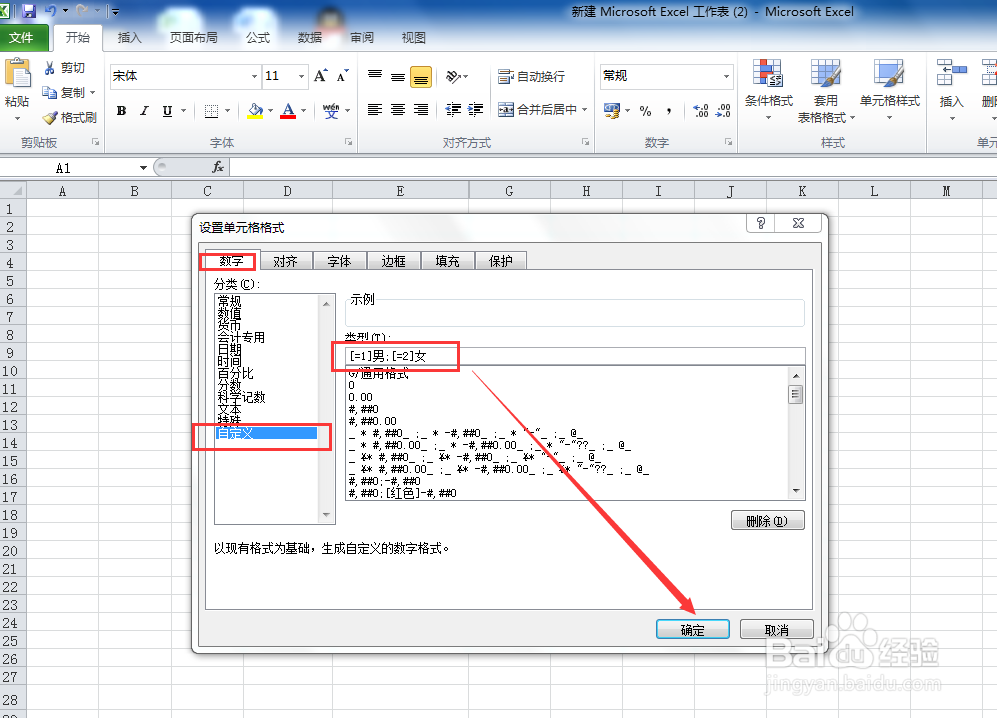
Task: Switch to the 页面布局 ribbon tab
Action: point(193,38)
